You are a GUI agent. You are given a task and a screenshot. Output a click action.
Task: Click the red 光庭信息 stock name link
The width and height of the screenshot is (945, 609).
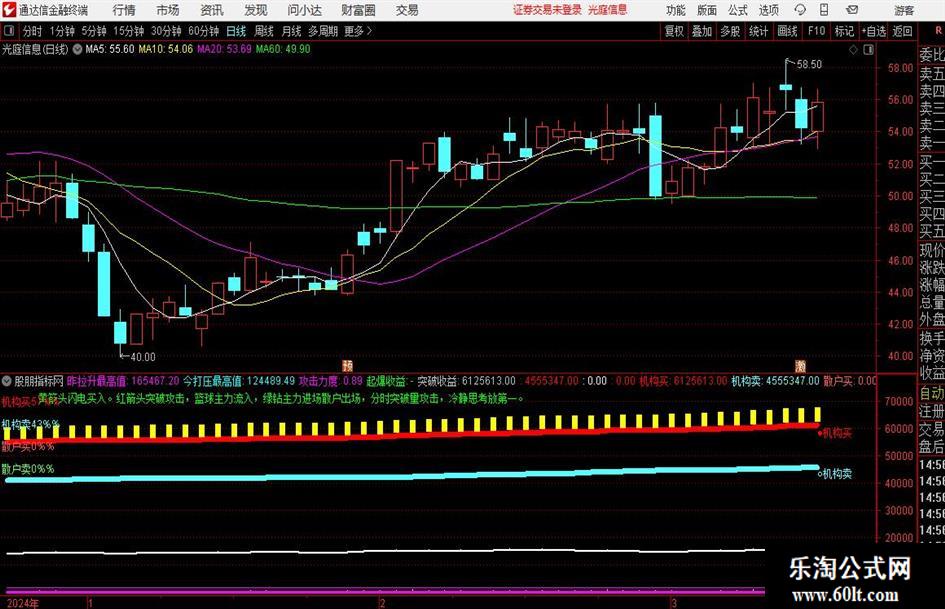(x=607, y=10)
